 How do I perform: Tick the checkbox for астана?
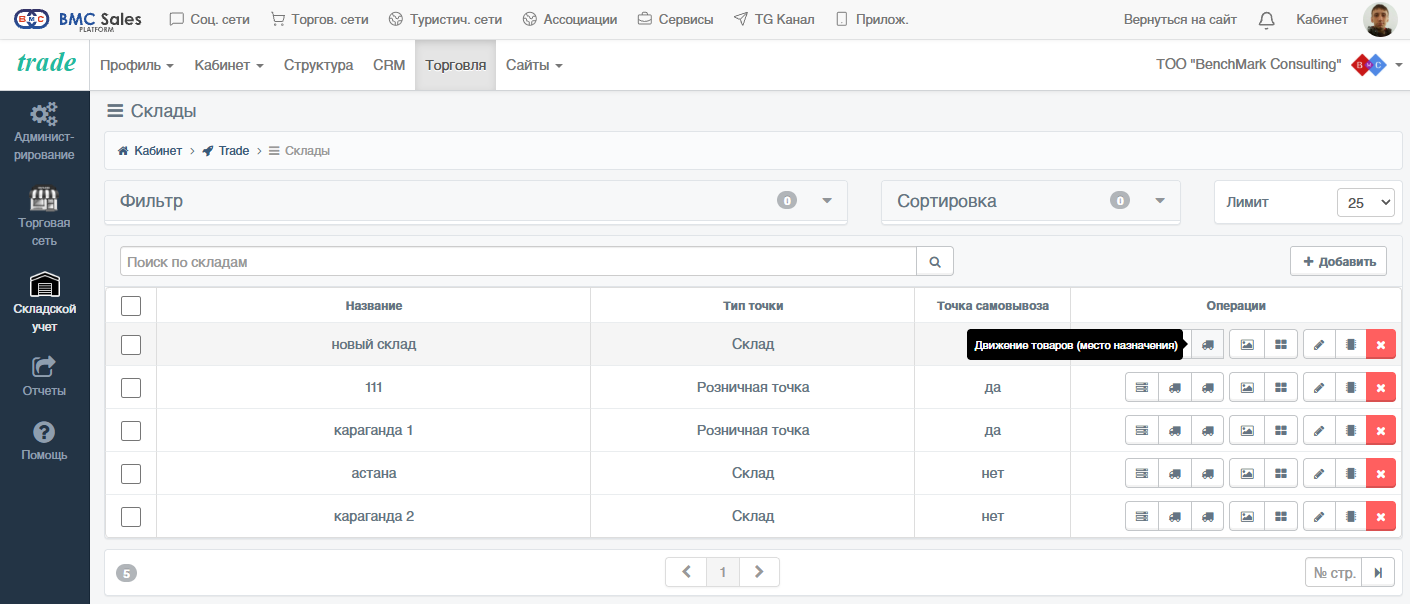[x=131, y=474]
